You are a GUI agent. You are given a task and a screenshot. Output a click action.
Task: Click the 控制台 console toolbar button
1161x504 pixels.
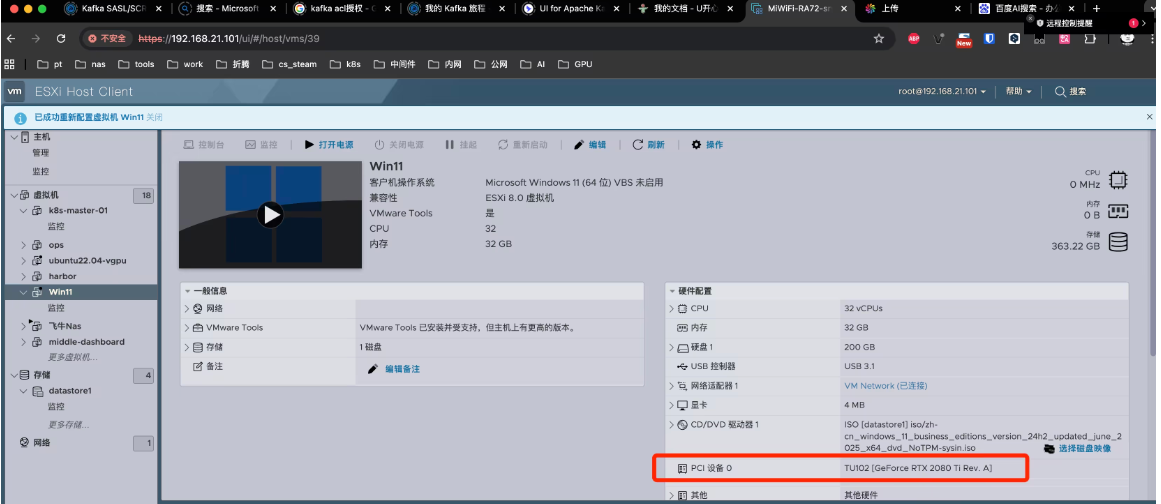(x=204, y=144)
